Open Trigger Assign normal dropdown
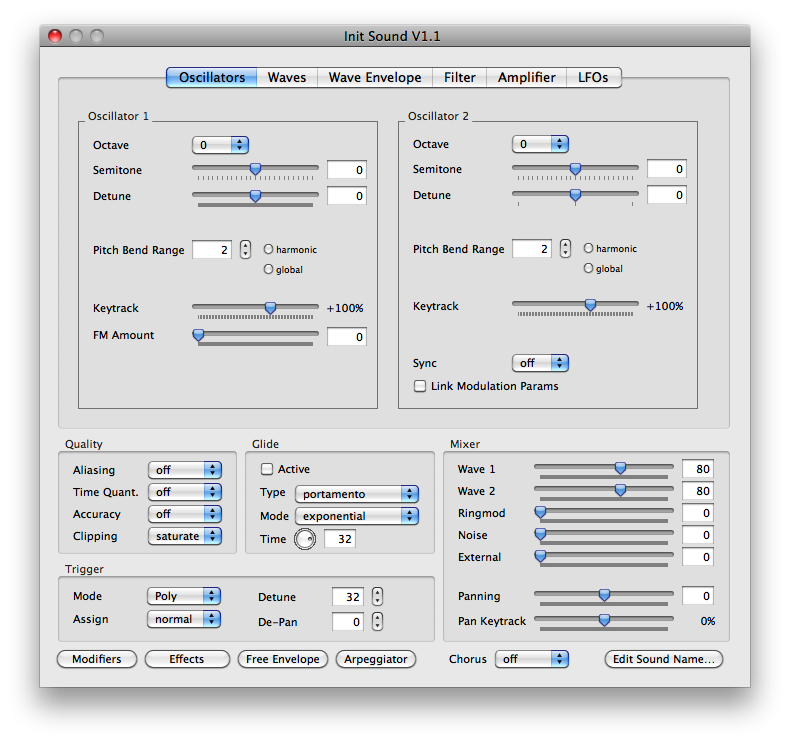The image size is (790, 742). (184, 619)
